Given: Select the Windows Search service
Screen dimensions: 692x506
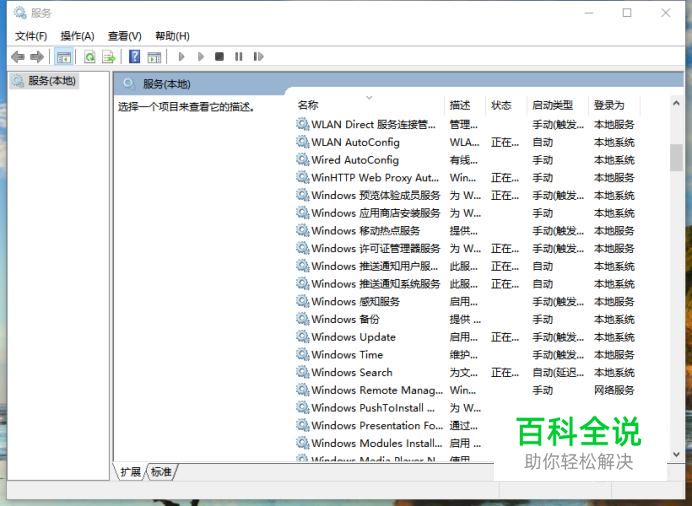Looking at the screenshot, I should (x=466, y=372).
